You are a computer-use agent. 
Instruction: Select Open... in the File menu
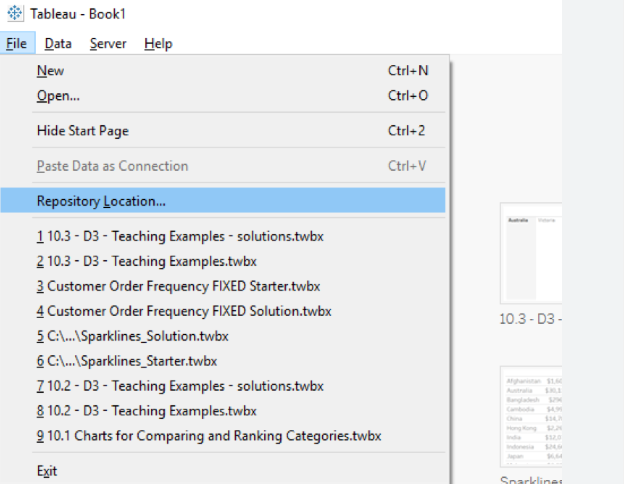(223, 96)
